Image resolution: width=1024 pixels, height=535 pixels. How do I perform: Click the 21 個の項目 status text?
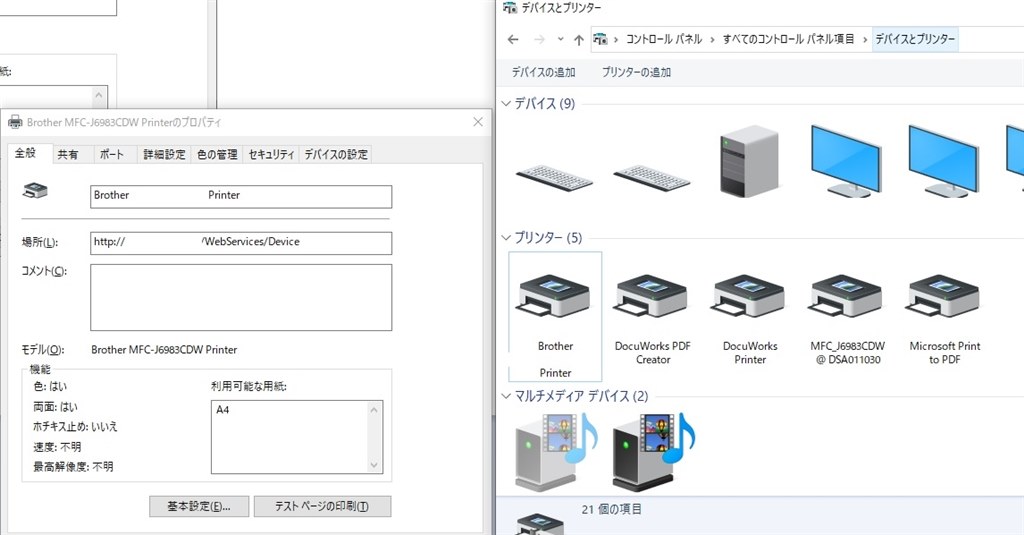pyautogui.click(x=611, y=510)
